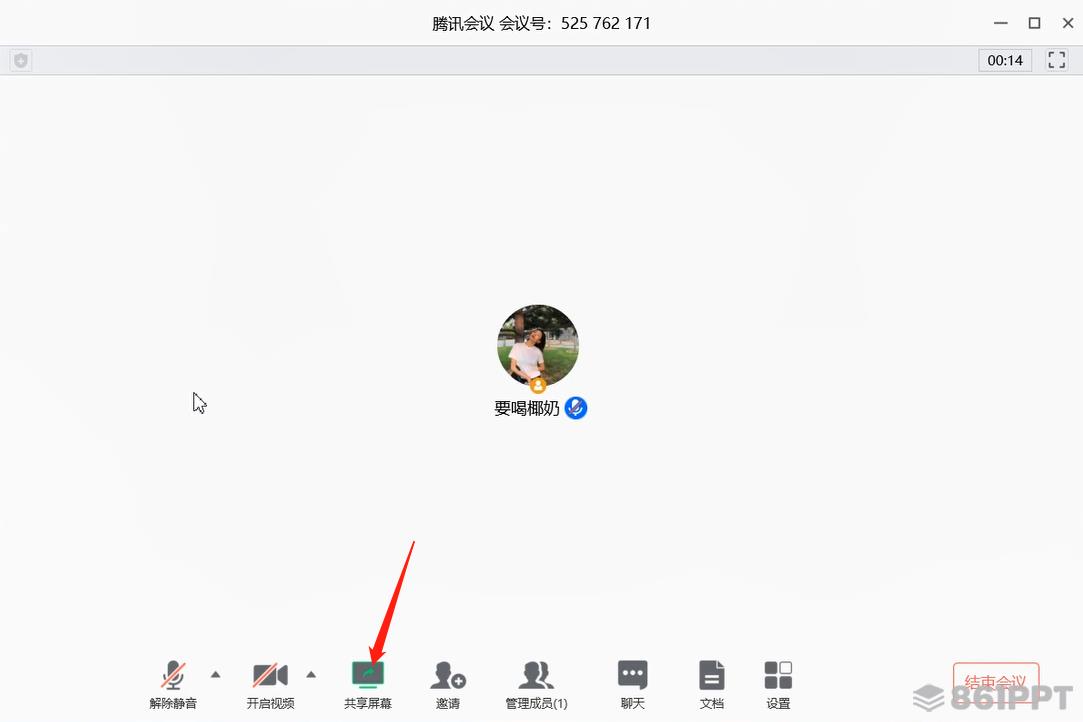This screenshot has height=722, width=1083.
Task: Enter full screen with the expand icon
Action: (x=1057, y=60)
